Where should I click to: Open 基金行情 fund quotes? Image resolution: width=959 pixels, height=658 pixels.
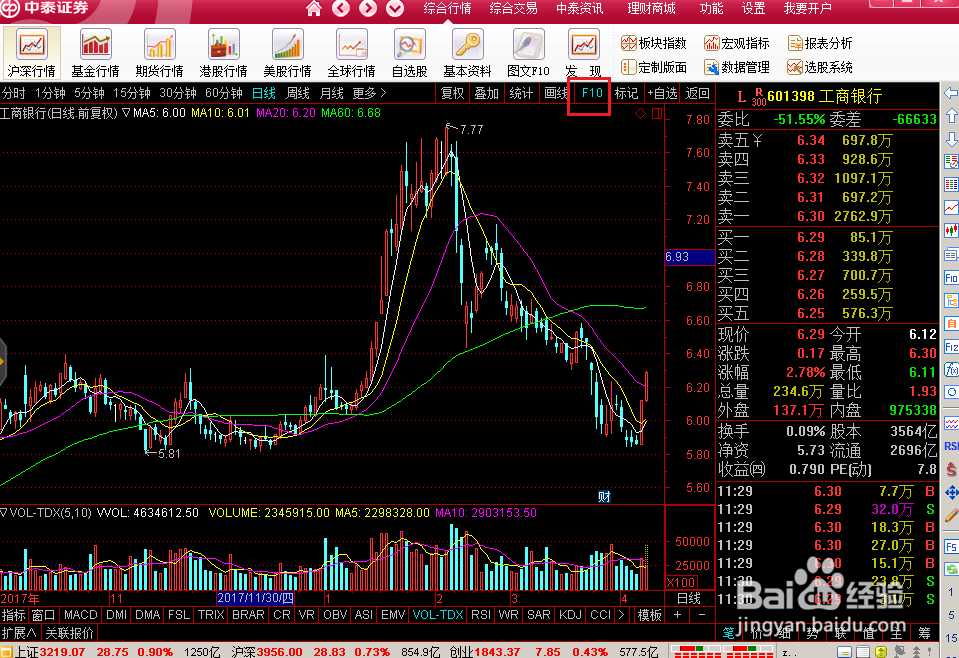pyautogui.click(x=95, y=53)
